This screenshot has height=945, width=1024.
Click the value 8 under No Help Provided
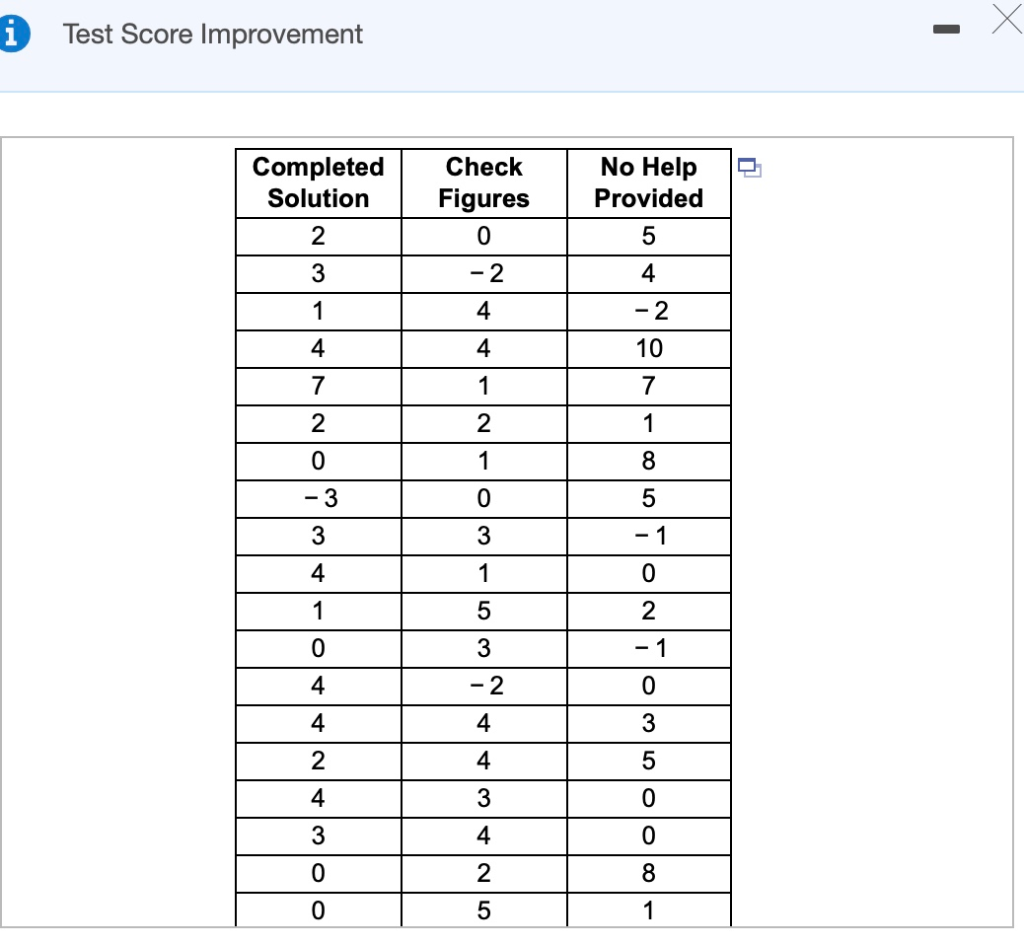(x=648, y=461)
